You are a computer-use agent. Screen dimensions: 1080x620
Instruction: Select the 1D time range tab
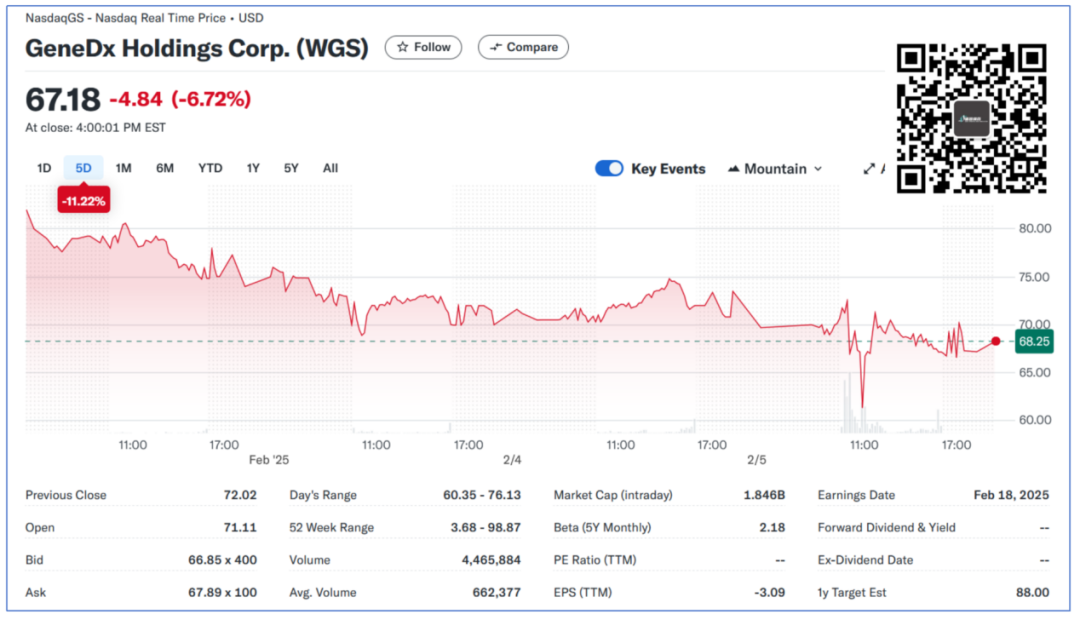44,168
